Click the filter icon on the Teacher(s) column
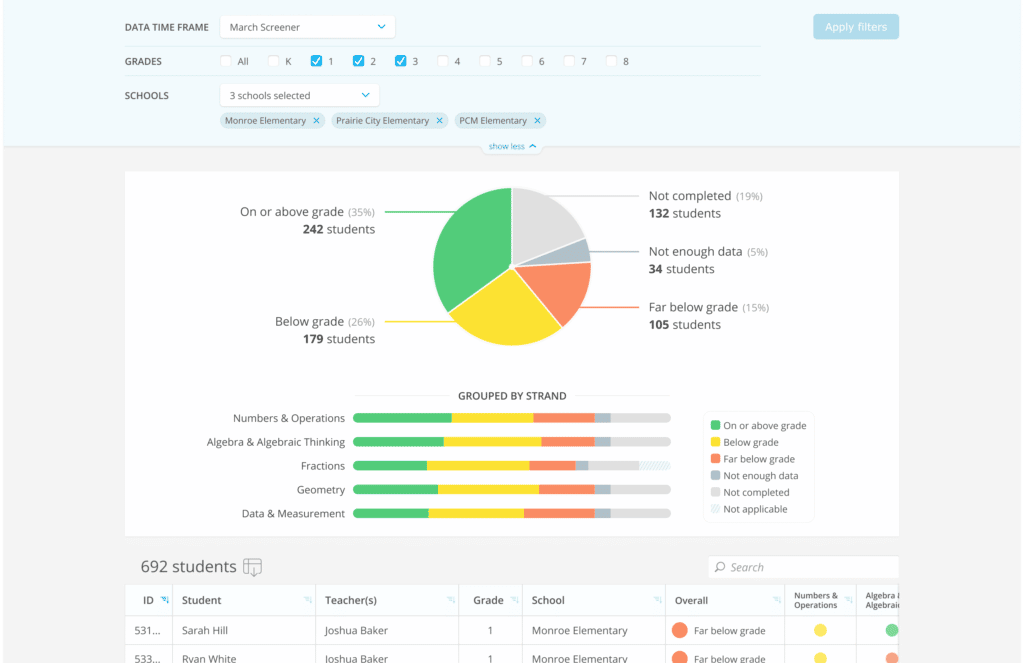The height and width of the screenshot is (663, 1024). 450,600
